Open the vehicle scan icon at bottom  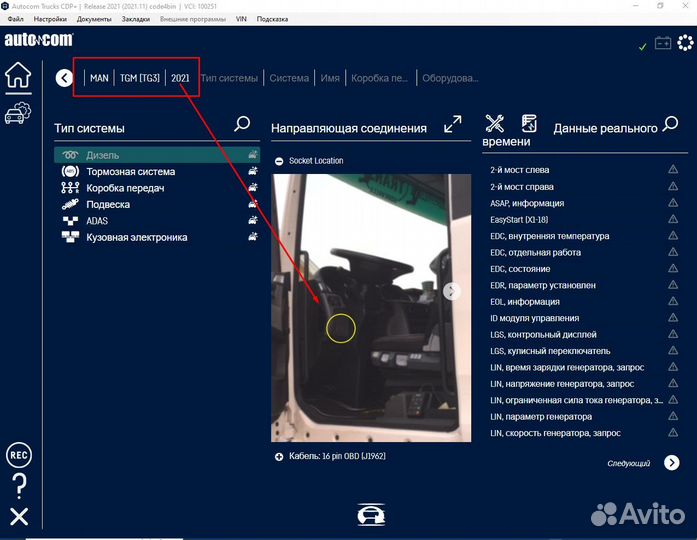point(371,515)
